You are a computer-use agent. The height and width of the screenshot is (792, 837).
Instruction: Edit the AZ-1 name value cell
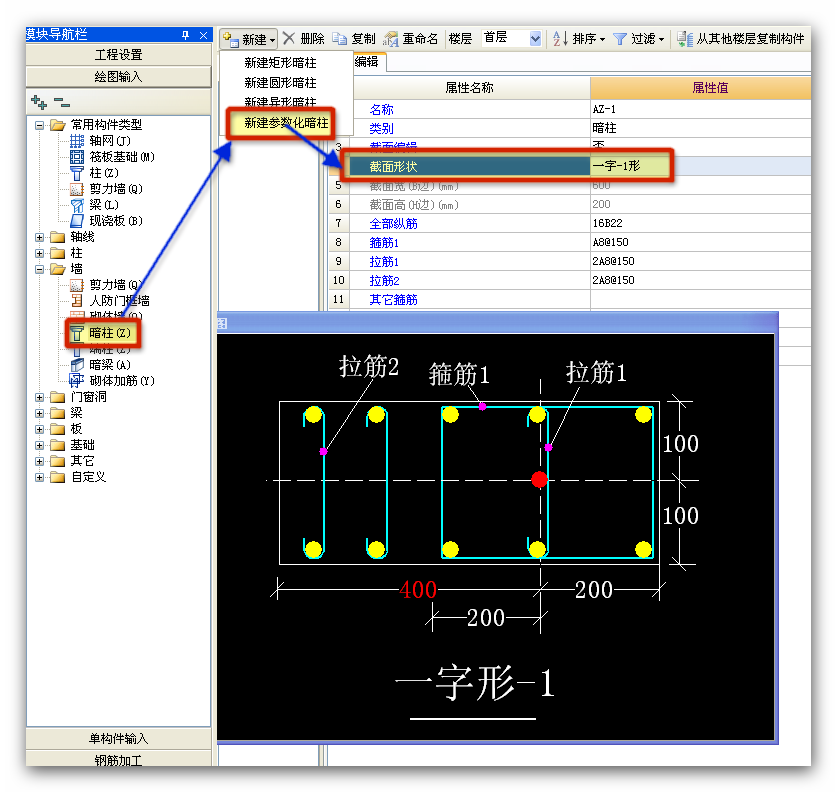700,109
